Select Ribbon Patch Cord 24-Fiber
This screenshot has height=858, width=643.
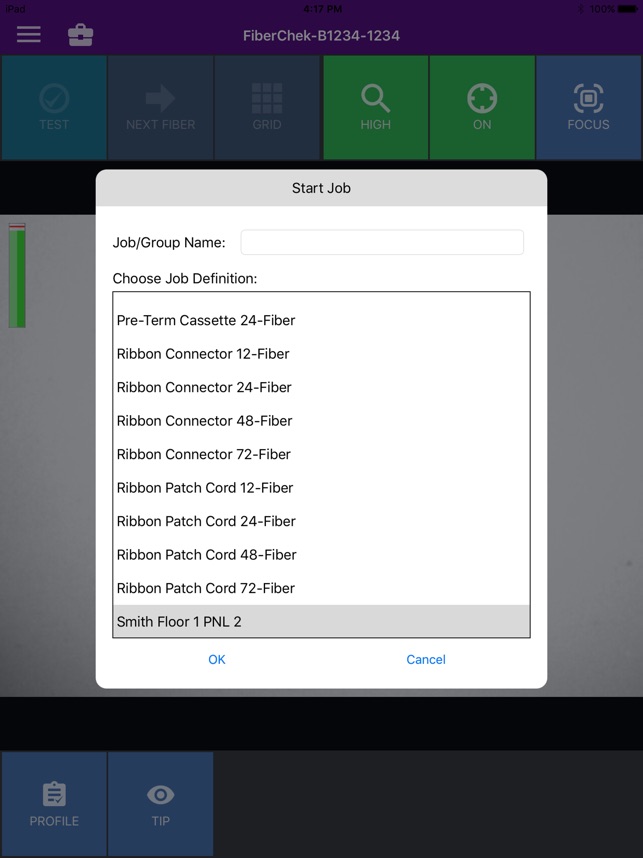pos(321,521)
